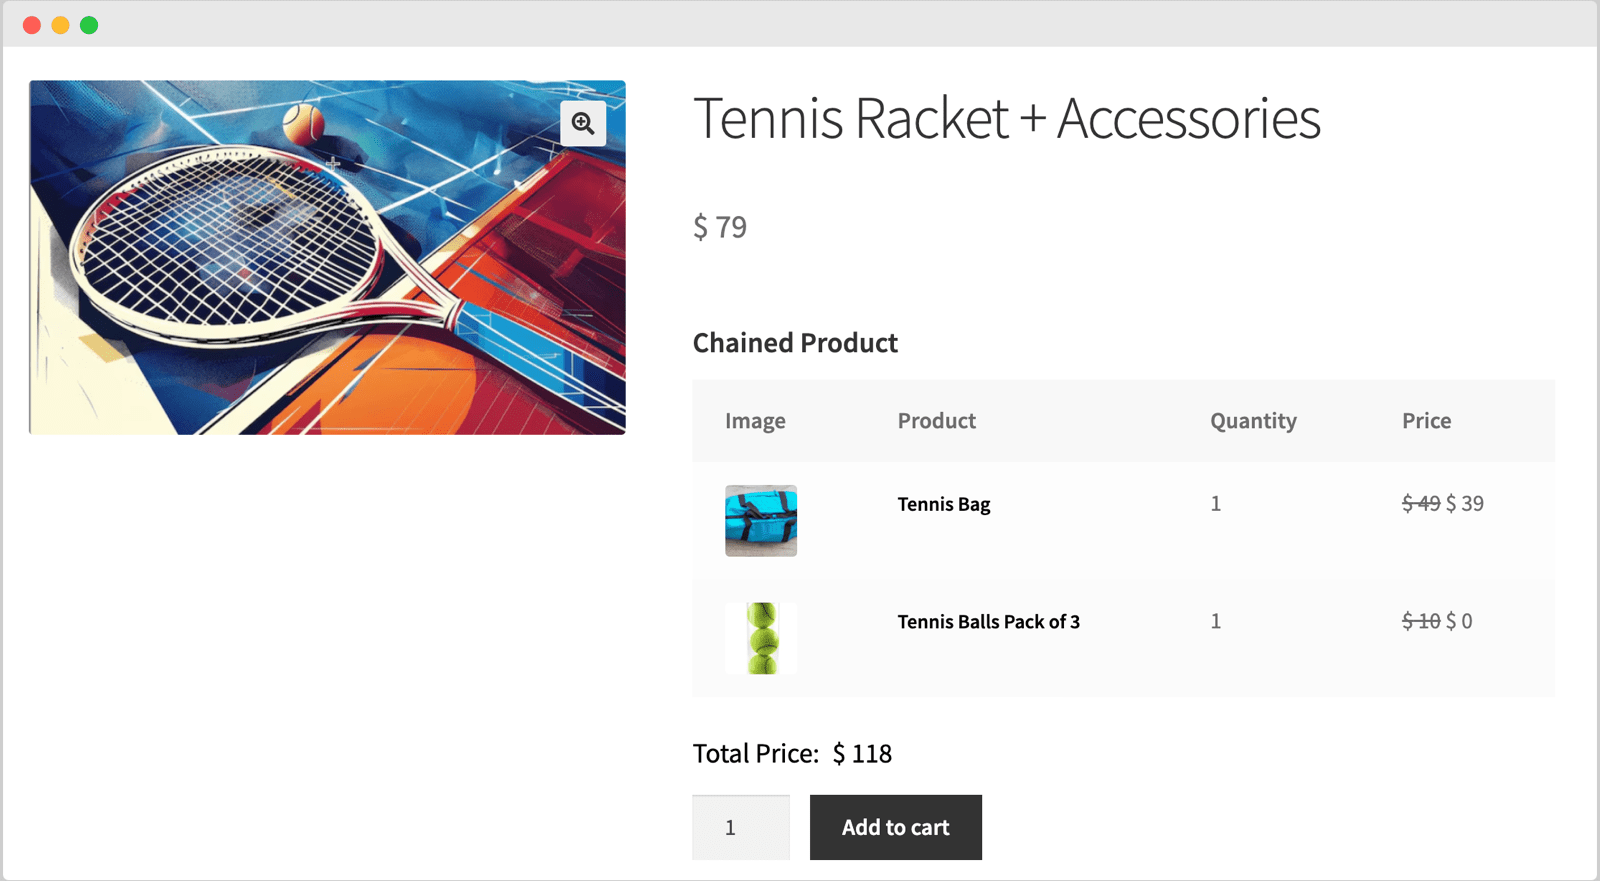Click the quantity input field
Image resolution: width=1600 pixels, height=881 pixels.
[x=740, y=827]
